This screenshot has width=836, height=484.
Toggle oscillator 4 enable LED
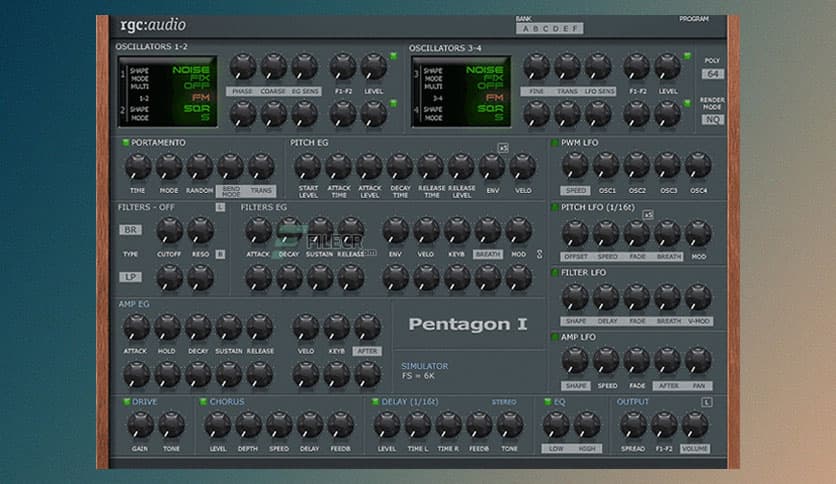coord(687,103)
